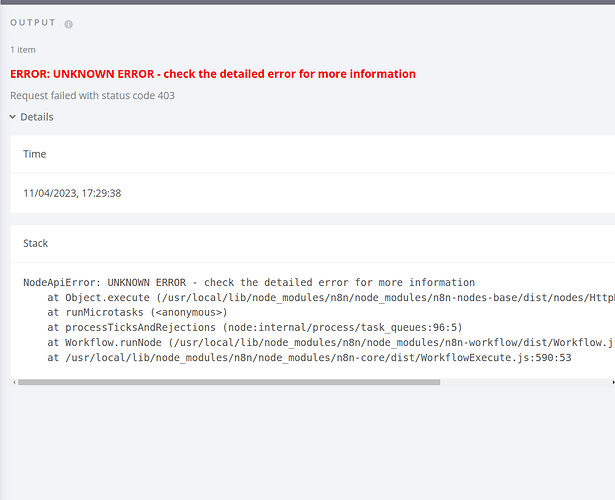Viewport: 615px width, 500px height.
Task: Click the Stack field header
Action: (x=36, y=243)
